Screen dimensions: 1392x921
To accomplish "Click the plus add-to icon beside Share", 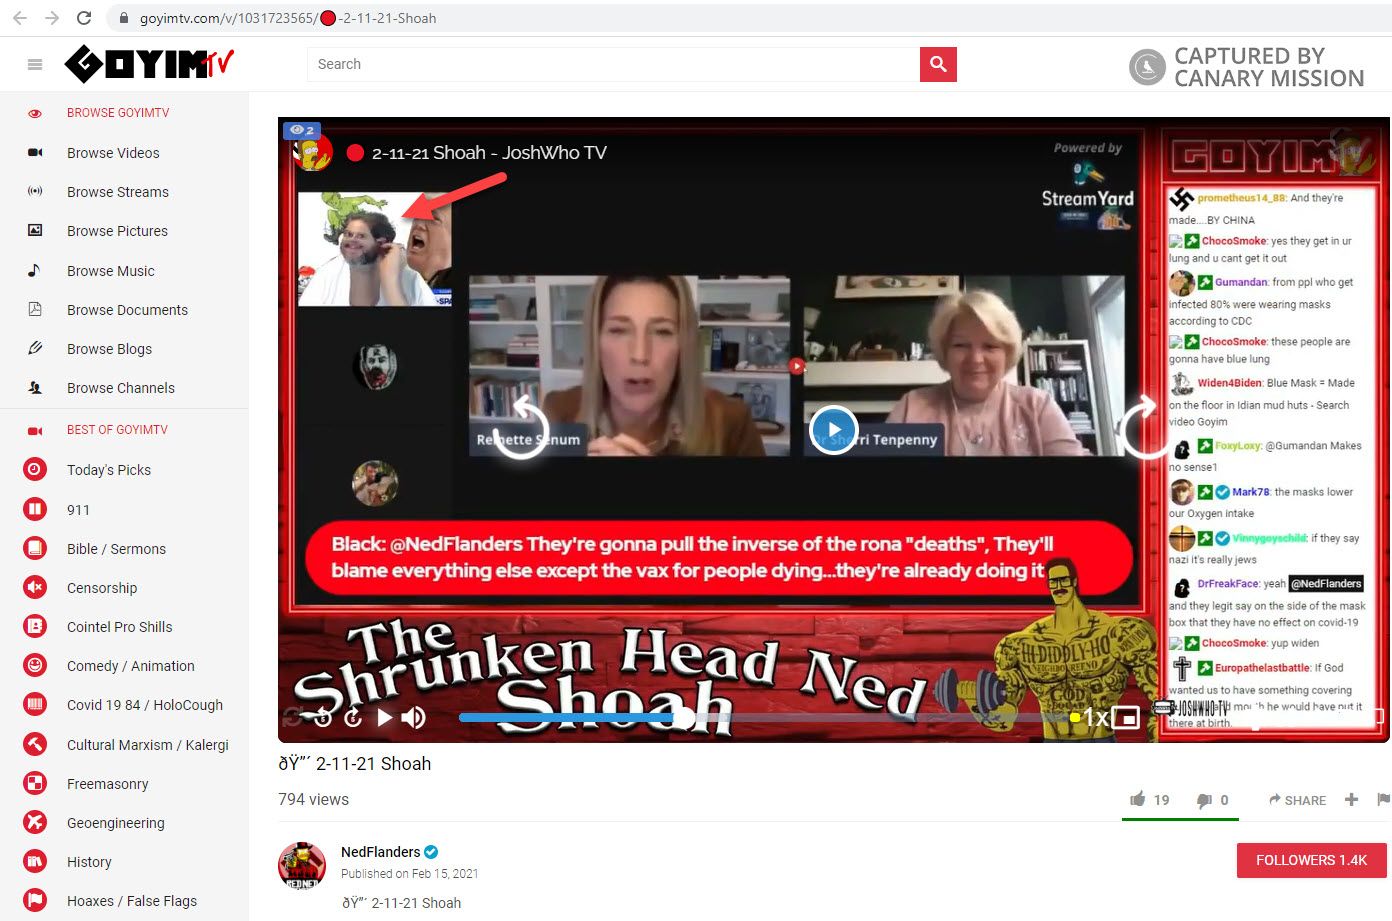I will [1351, 799].
